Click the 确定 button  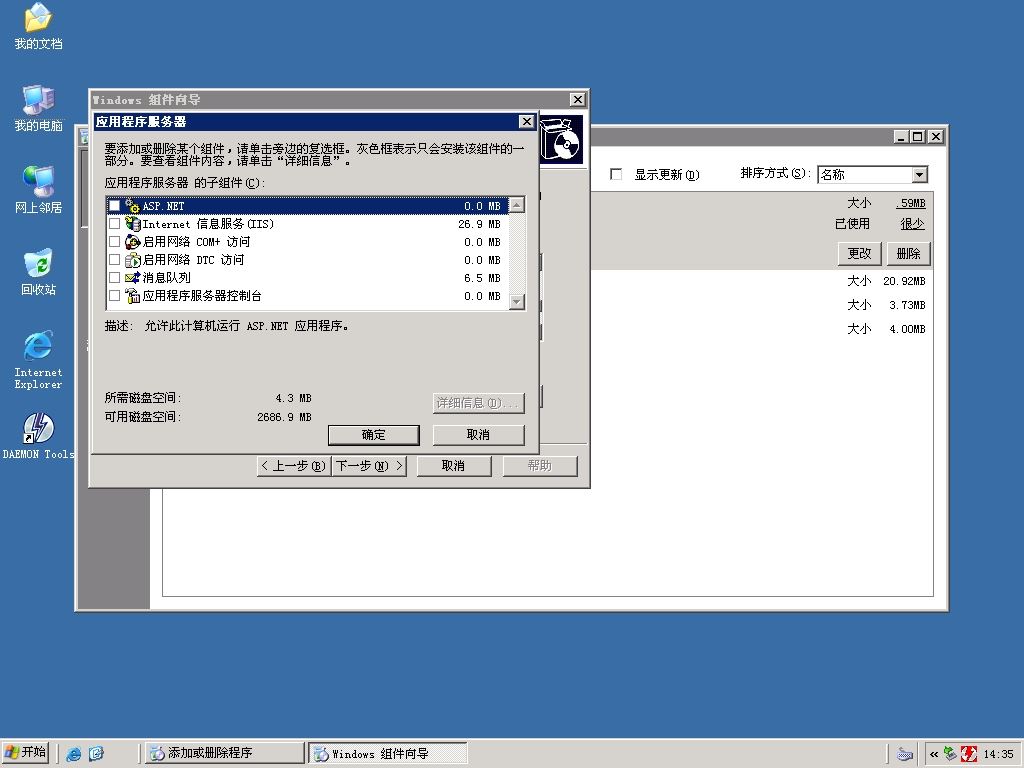[374, 435]
